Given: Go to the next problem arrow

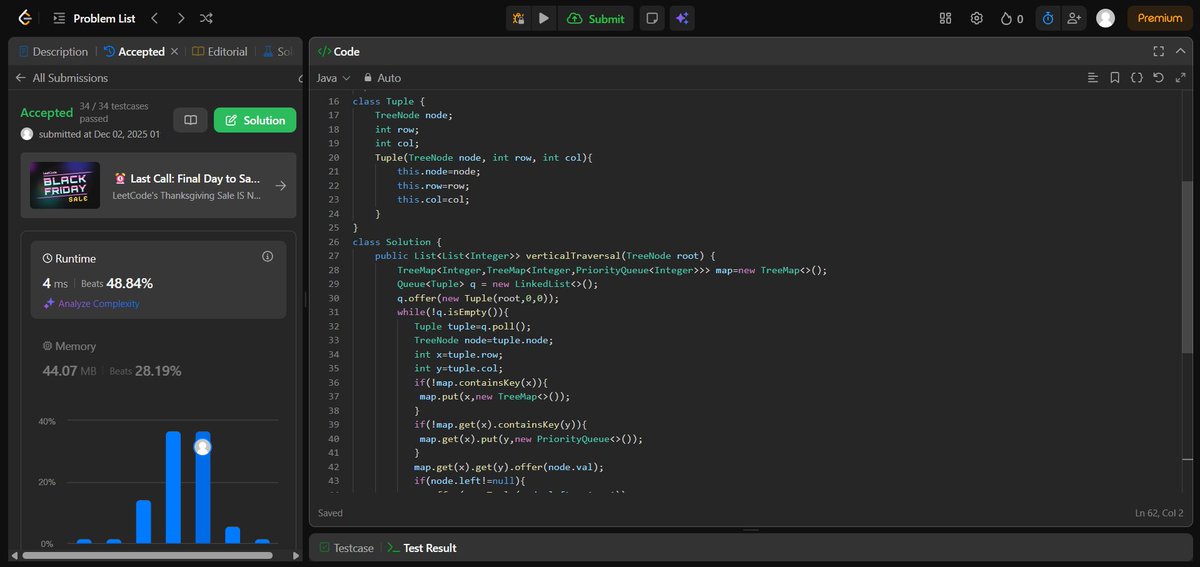Looking at the screenshot, I should tap(180, 18).
